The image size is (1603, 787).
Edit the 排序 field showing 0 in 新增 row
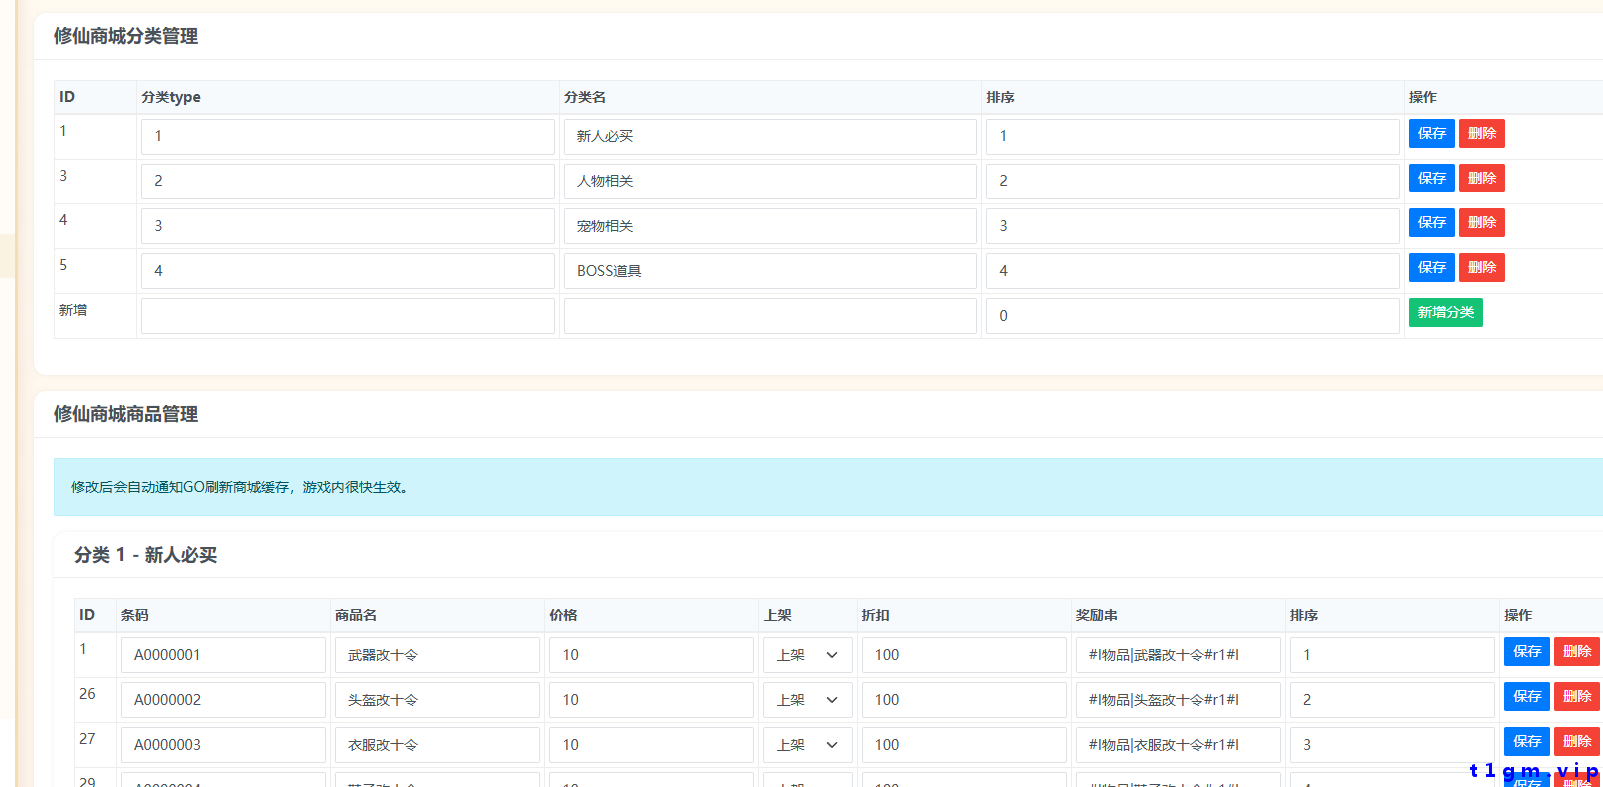[x=1193, y=316]
